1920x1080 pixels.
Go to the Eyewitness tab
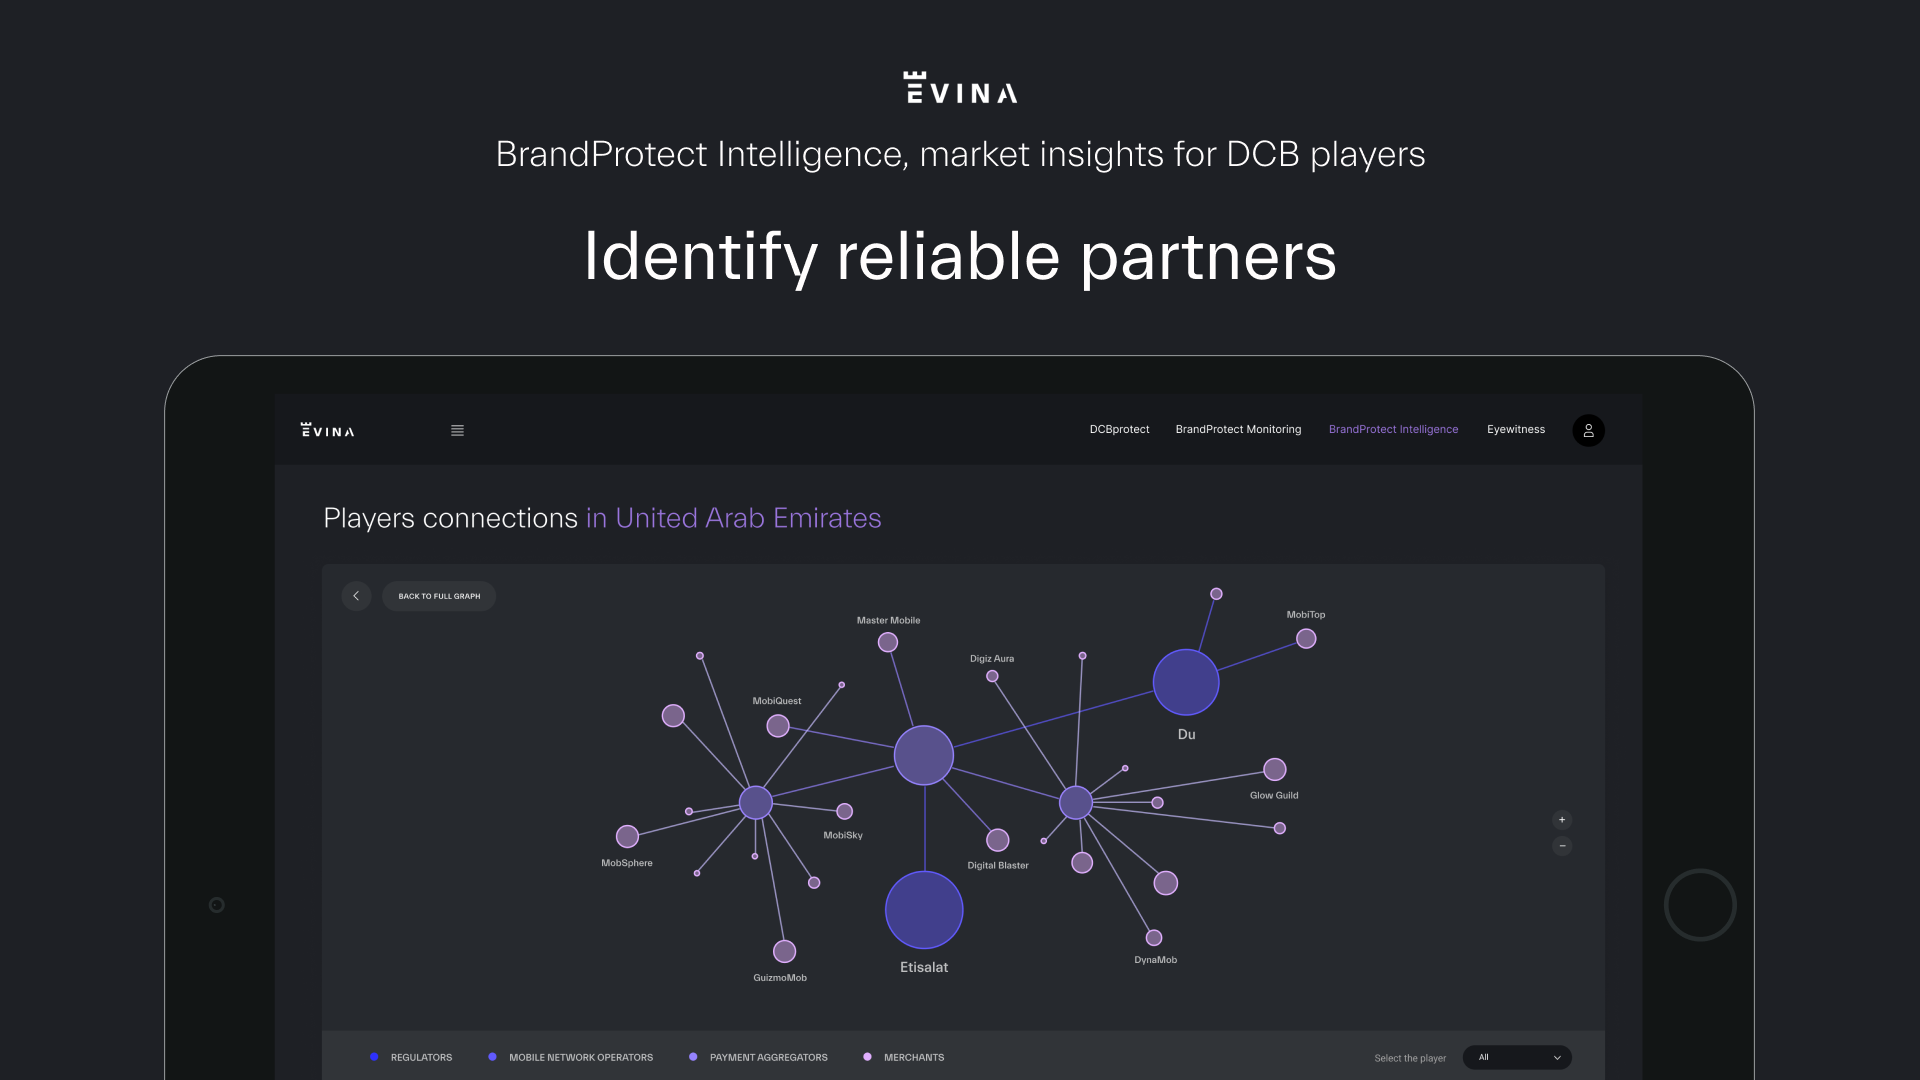(x=1515, y=430)
